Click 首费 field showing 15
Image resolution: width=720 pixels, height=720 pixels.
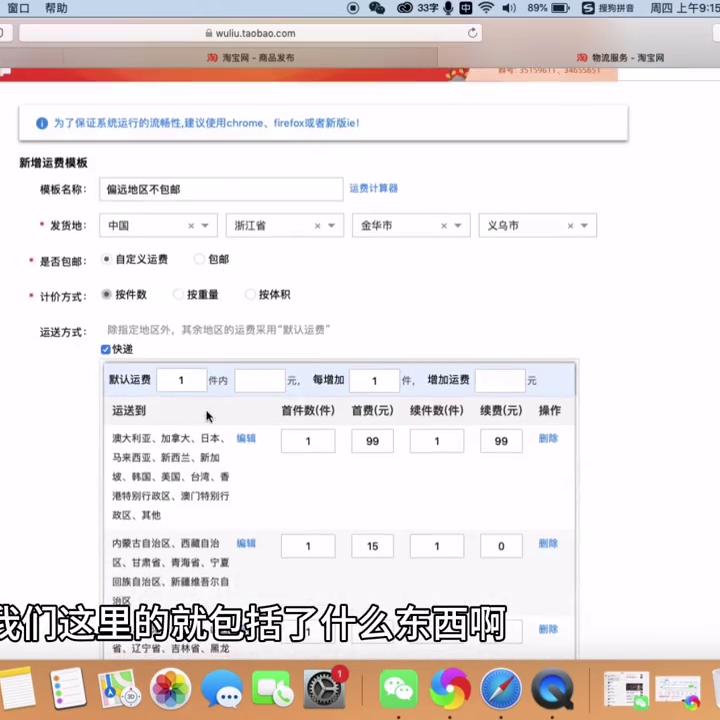372,546
